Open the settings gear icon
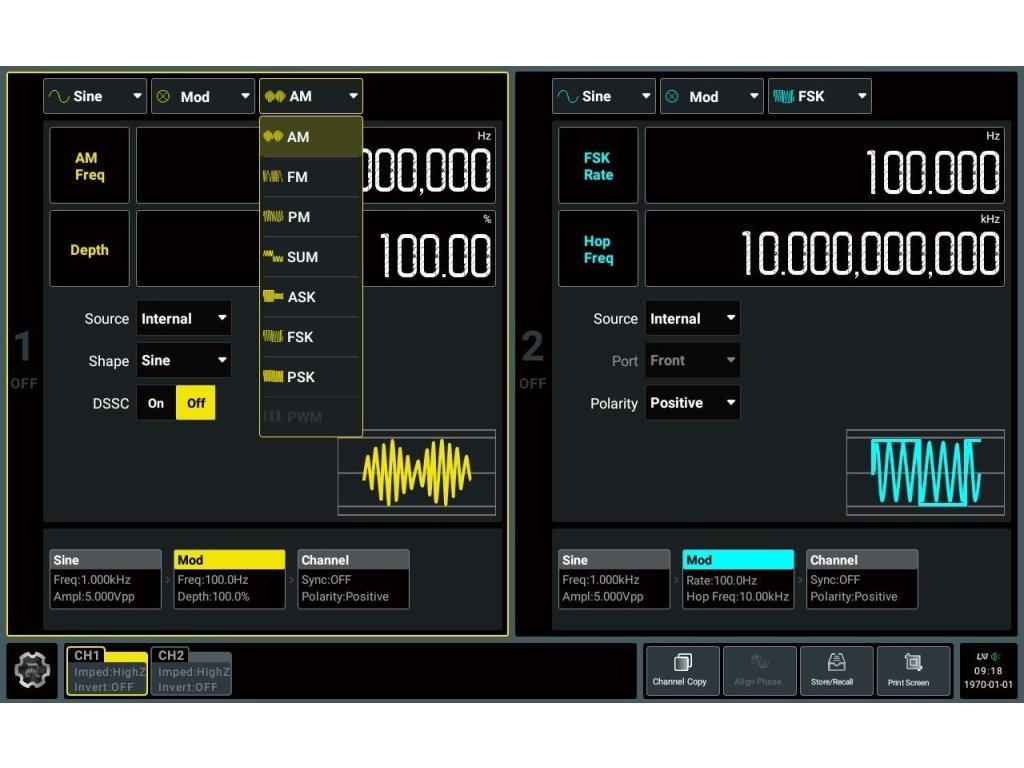 pos(32,671)
